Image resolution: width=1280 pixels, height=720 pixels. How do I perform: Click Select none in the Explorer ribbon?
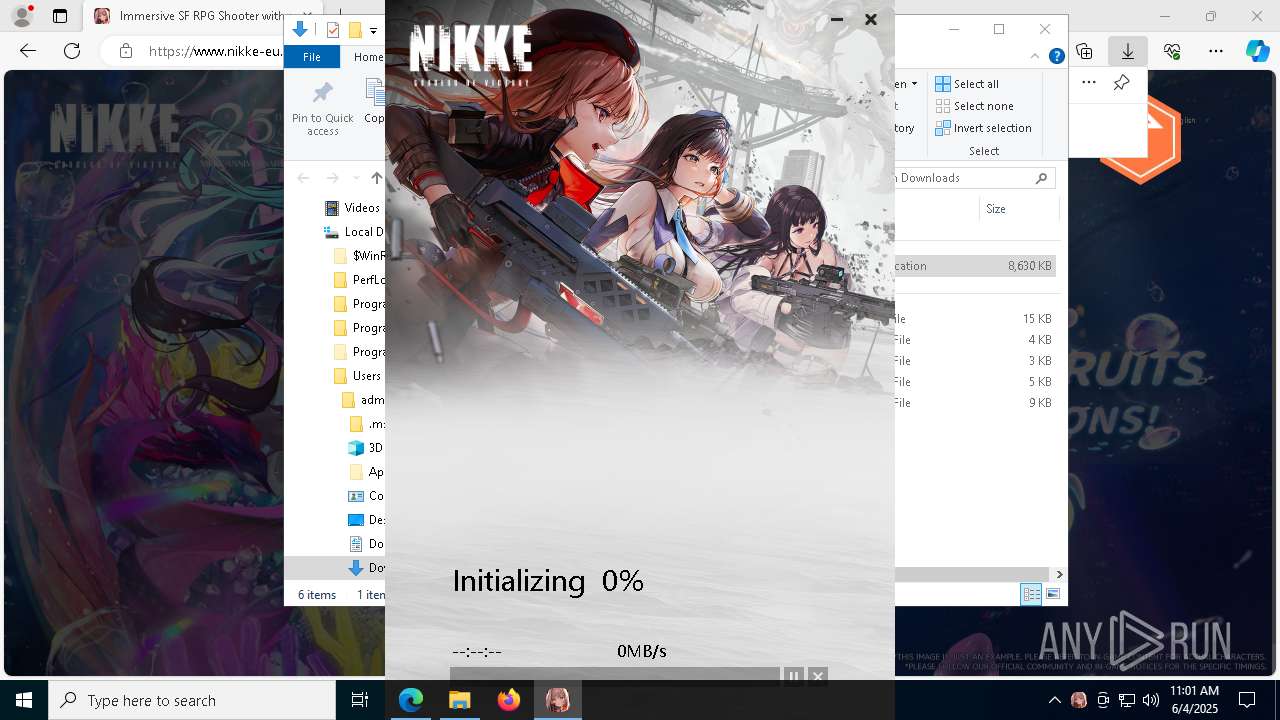tap(975, 106)
